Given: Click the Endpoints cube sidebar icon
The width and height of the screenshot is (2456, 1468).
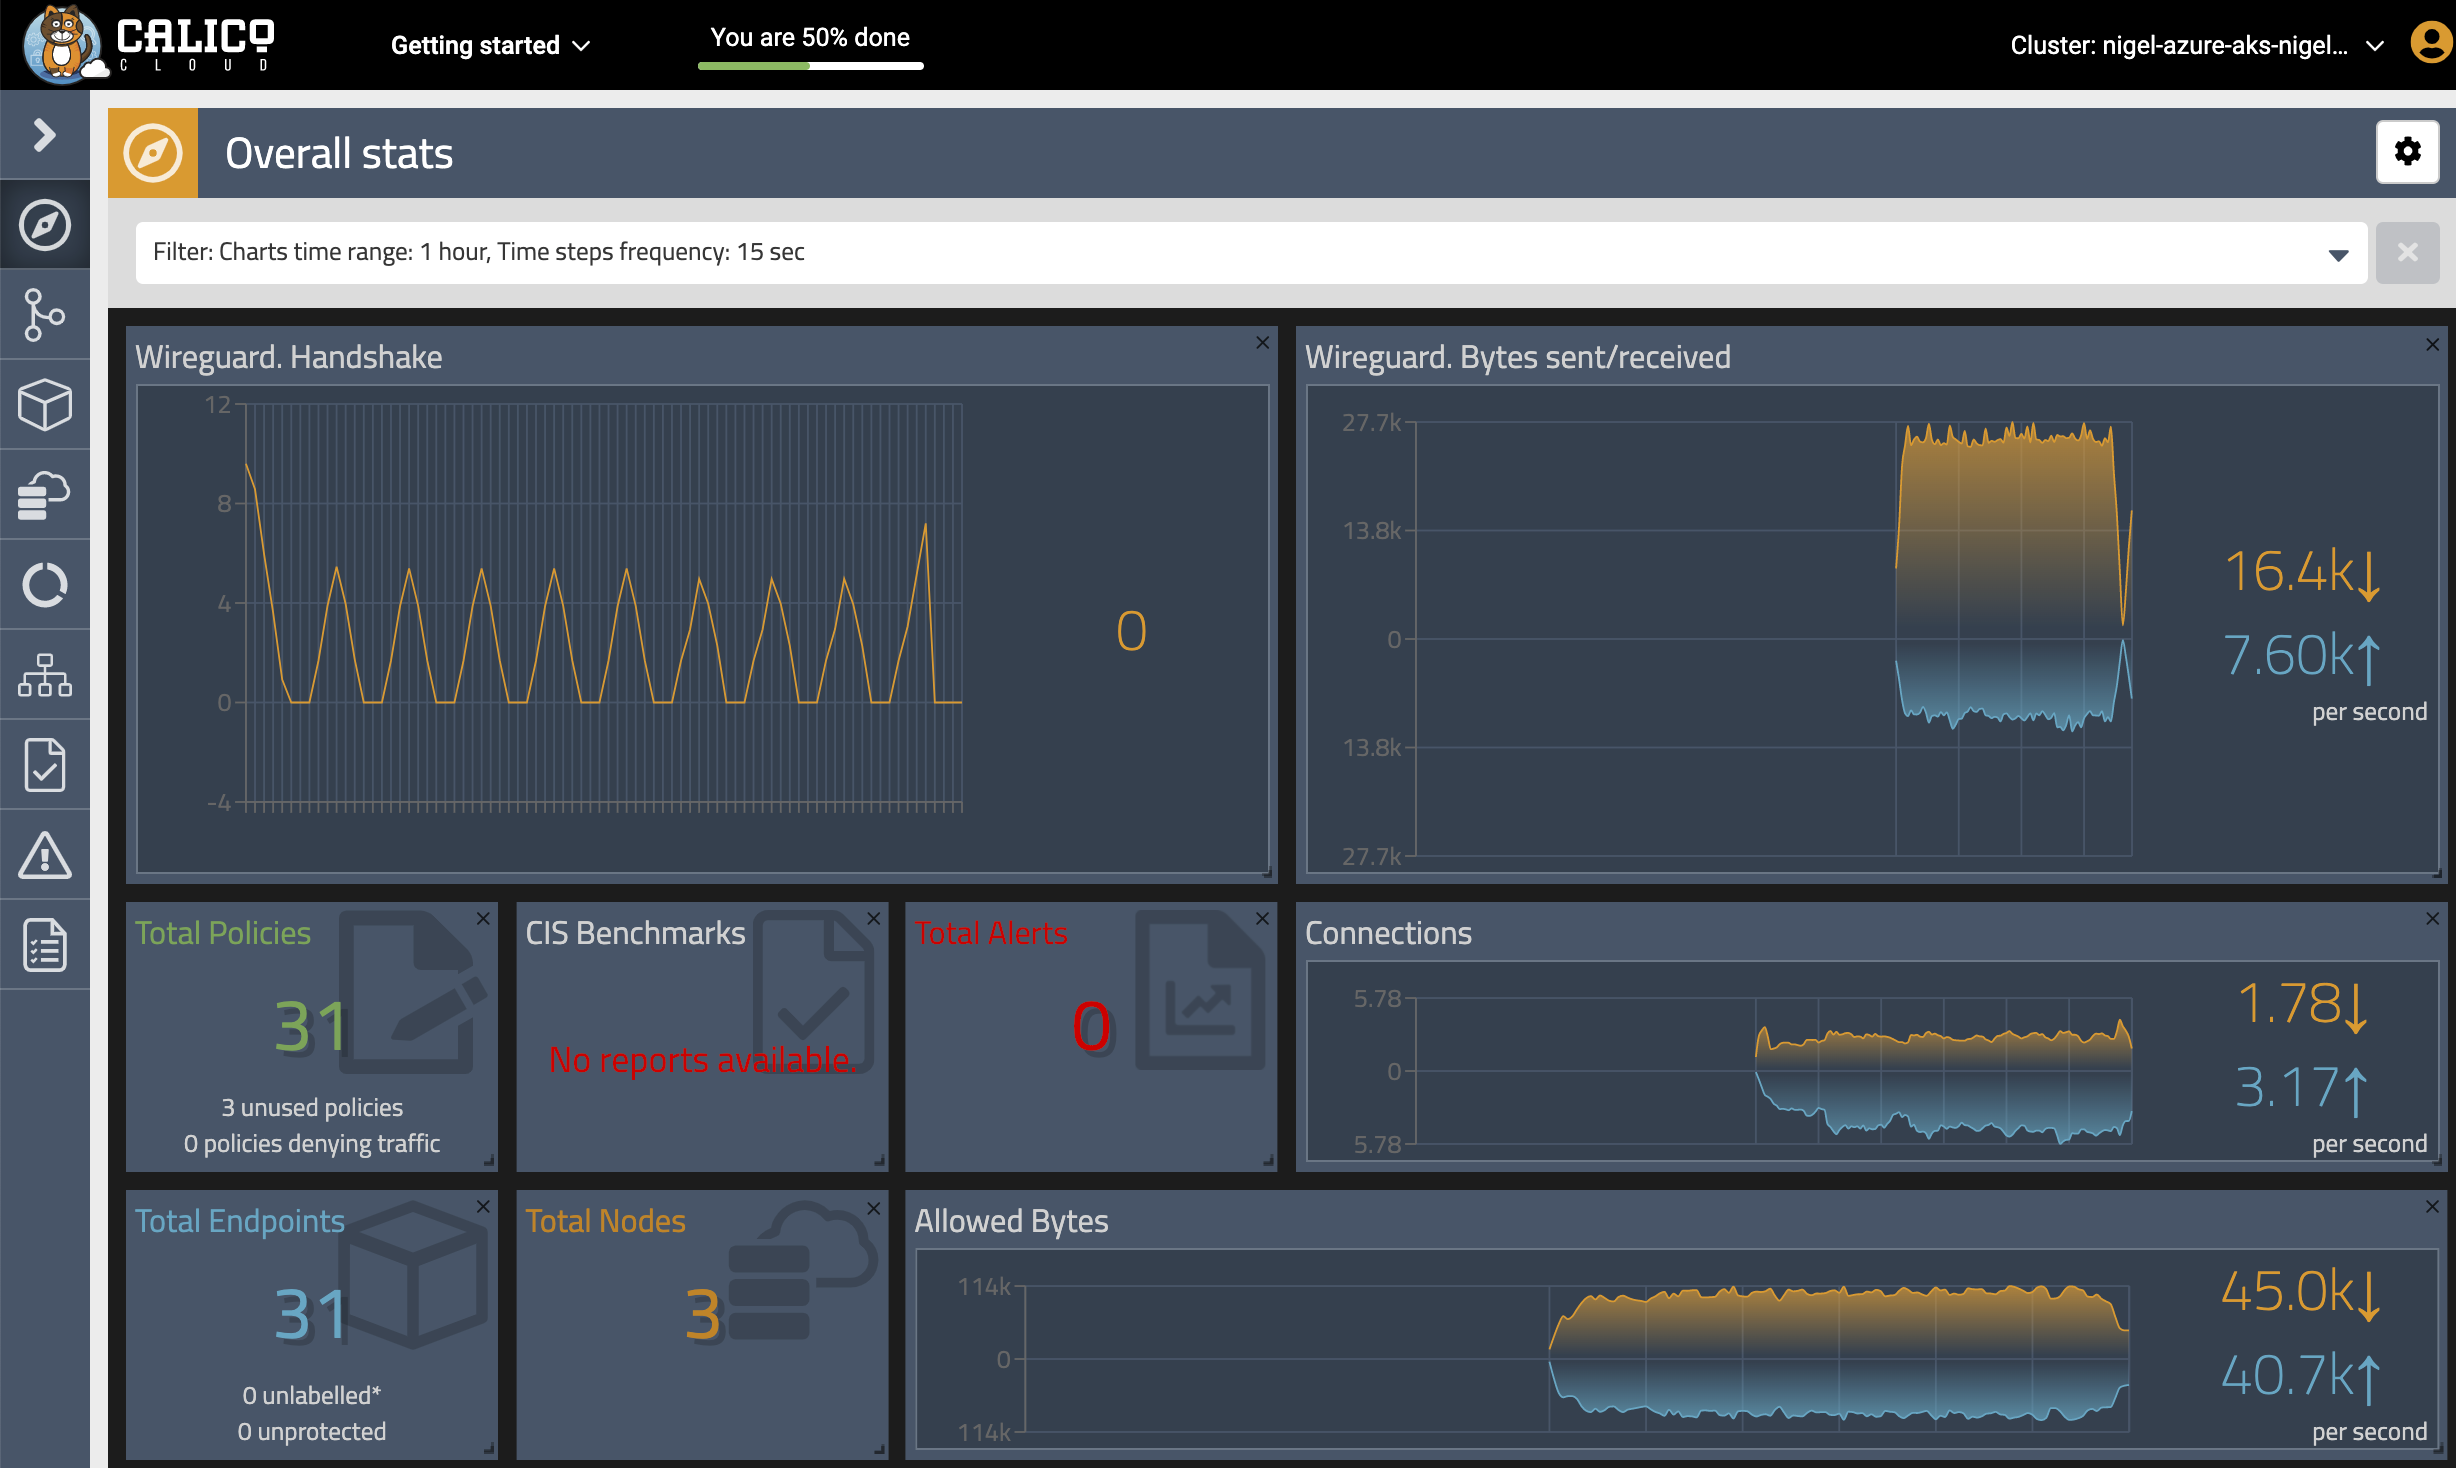Looking at the screenshot, I should pos(44,405).
